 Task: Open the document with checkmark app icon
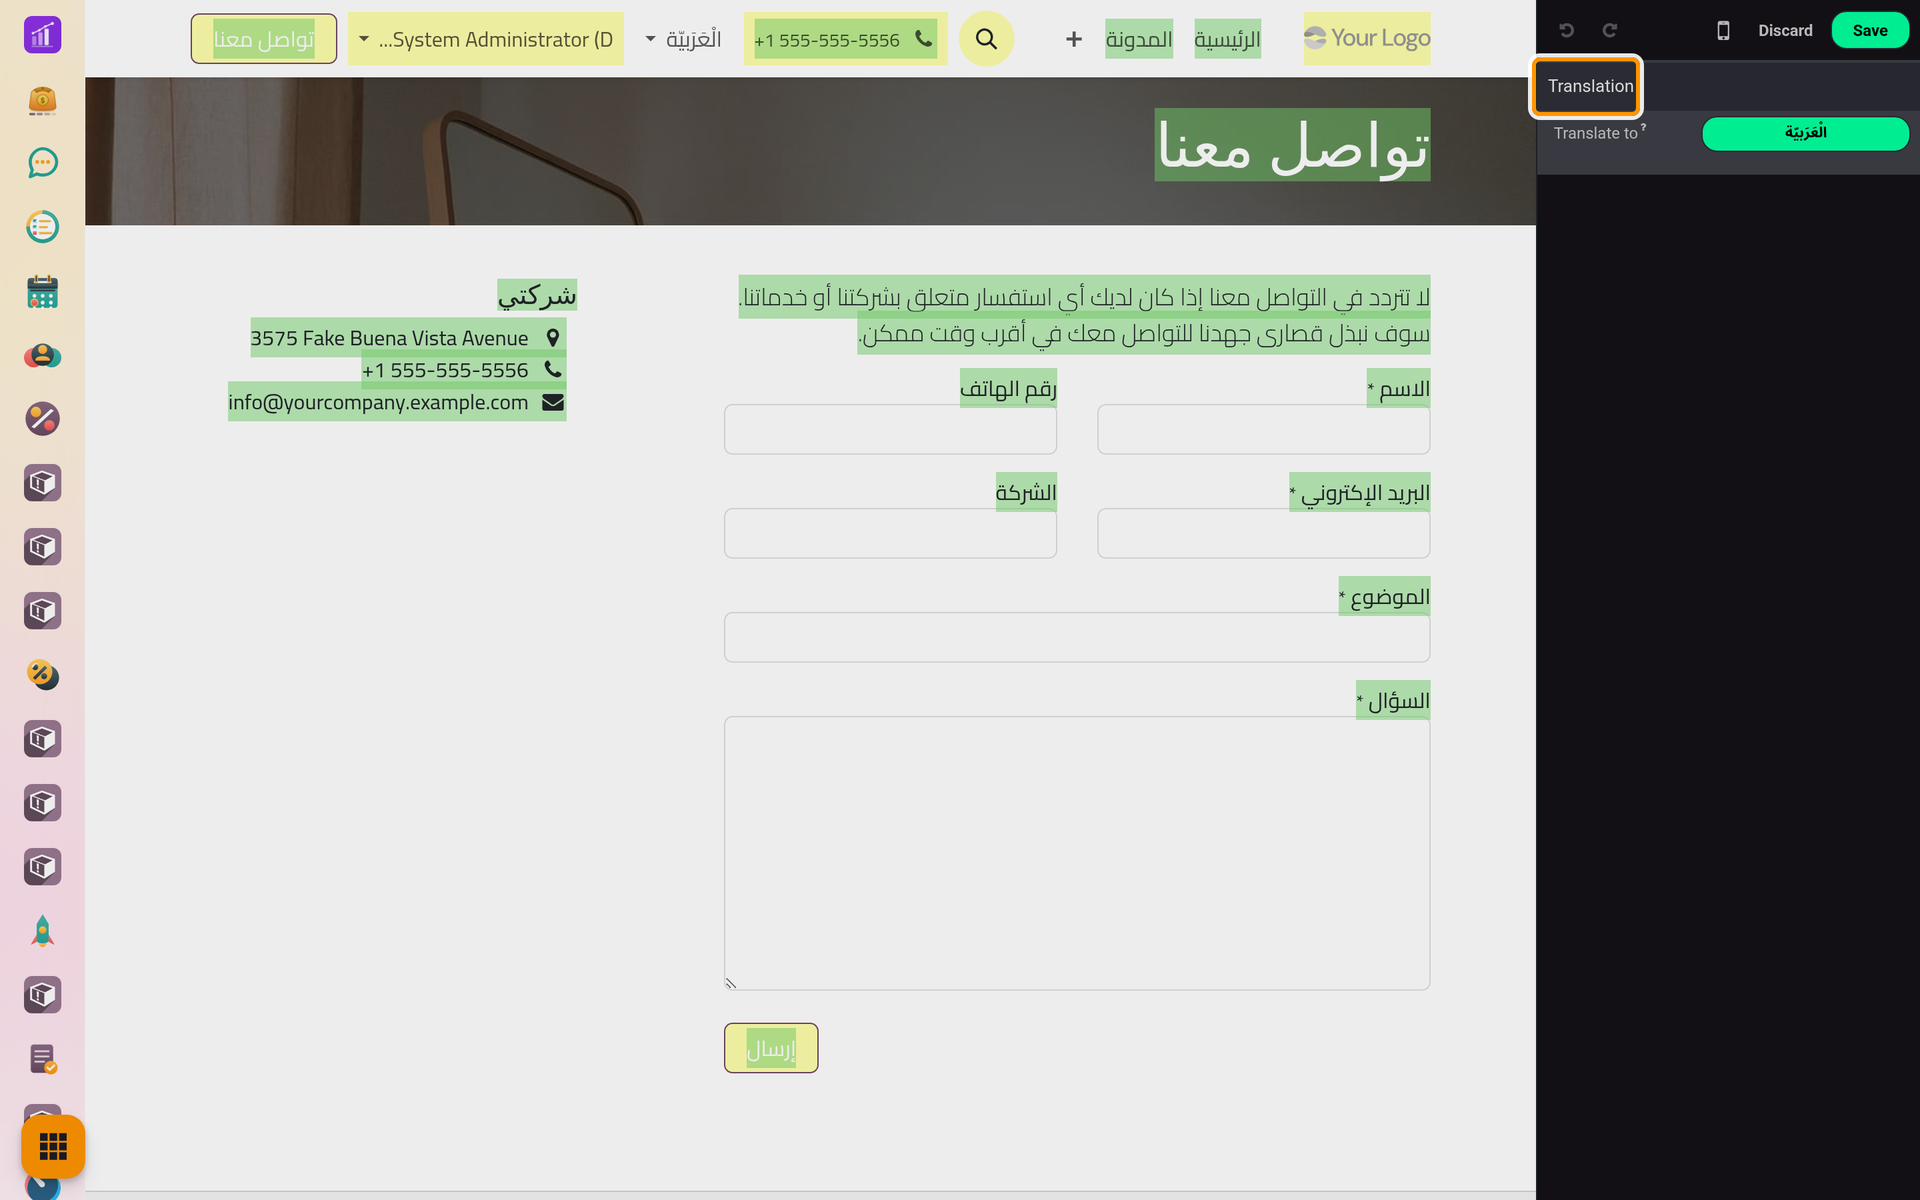42,1059
